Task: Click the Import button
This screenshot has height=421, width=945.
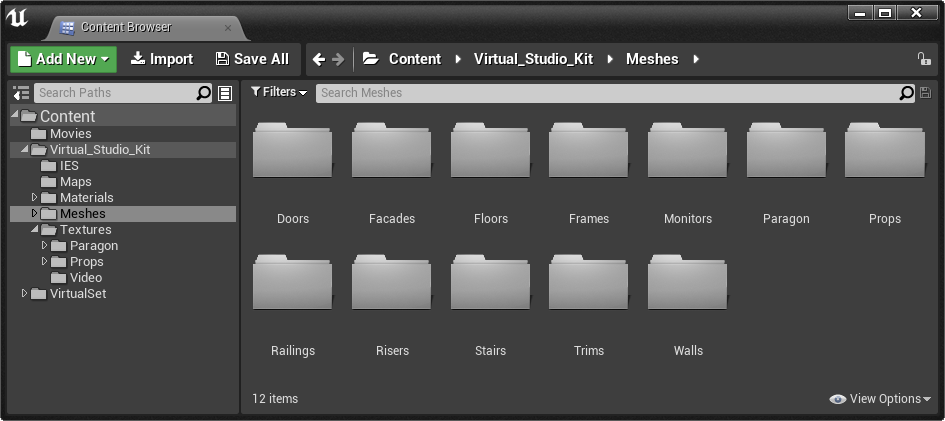Action: tap(162, 59)
